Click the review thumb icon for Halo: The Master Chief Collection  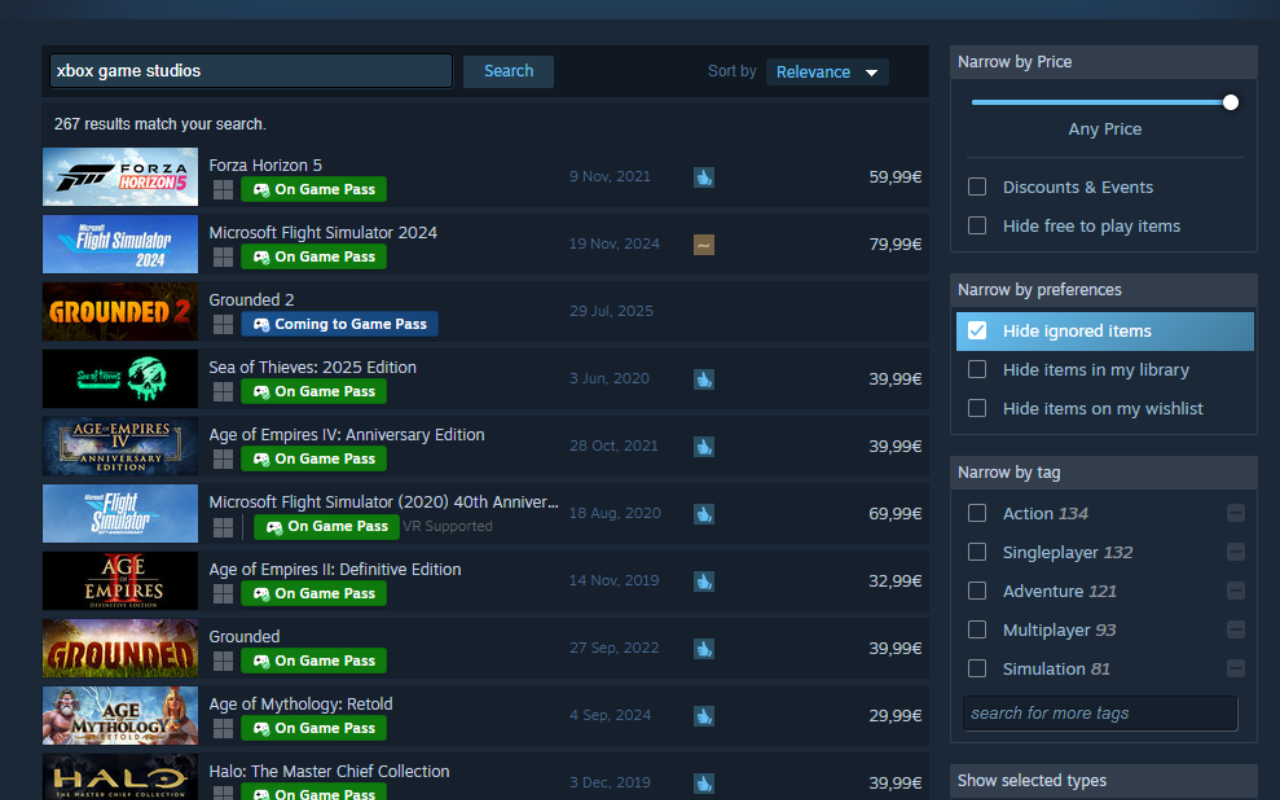(x=704, y=783)
